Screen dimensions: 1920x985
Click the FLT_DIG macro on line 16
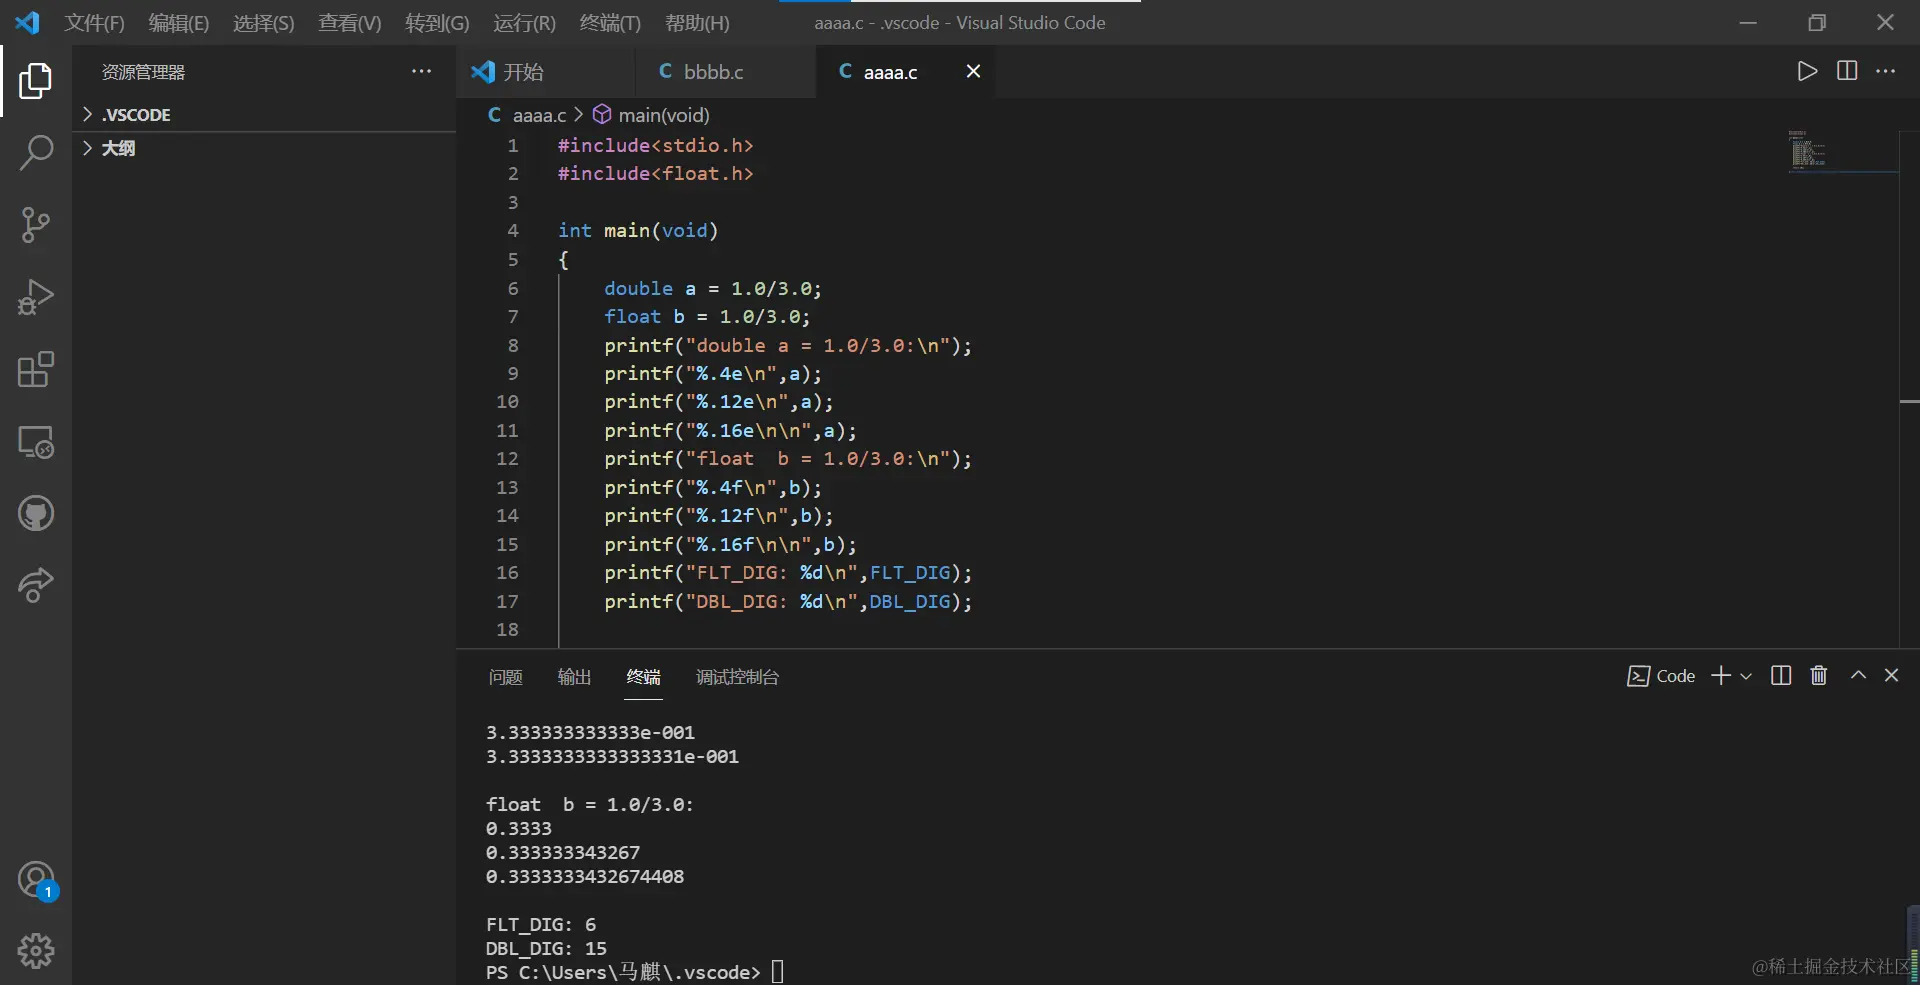coord(910,573)
